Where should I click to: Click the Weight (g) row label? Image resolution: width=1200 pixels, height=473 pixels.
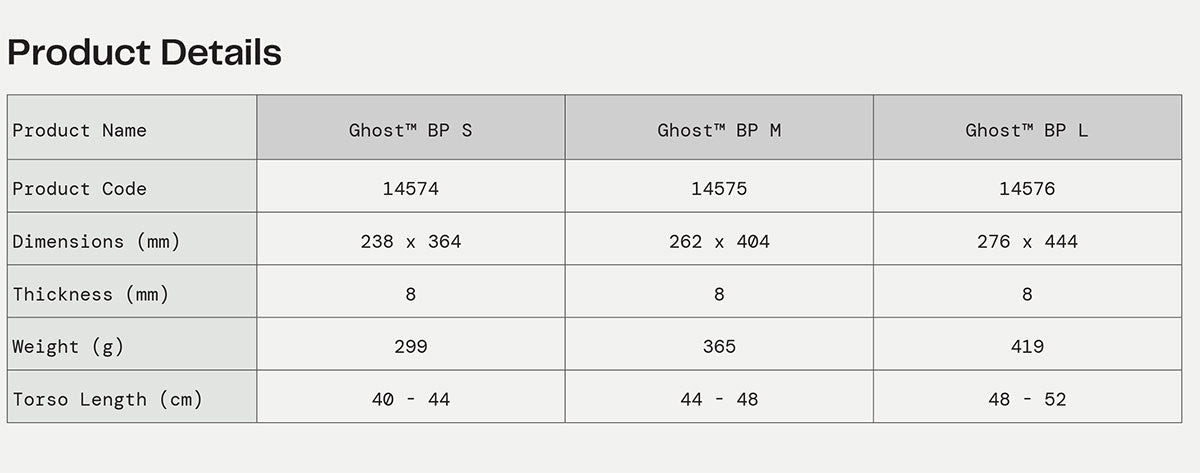click(x=66, y=347)
